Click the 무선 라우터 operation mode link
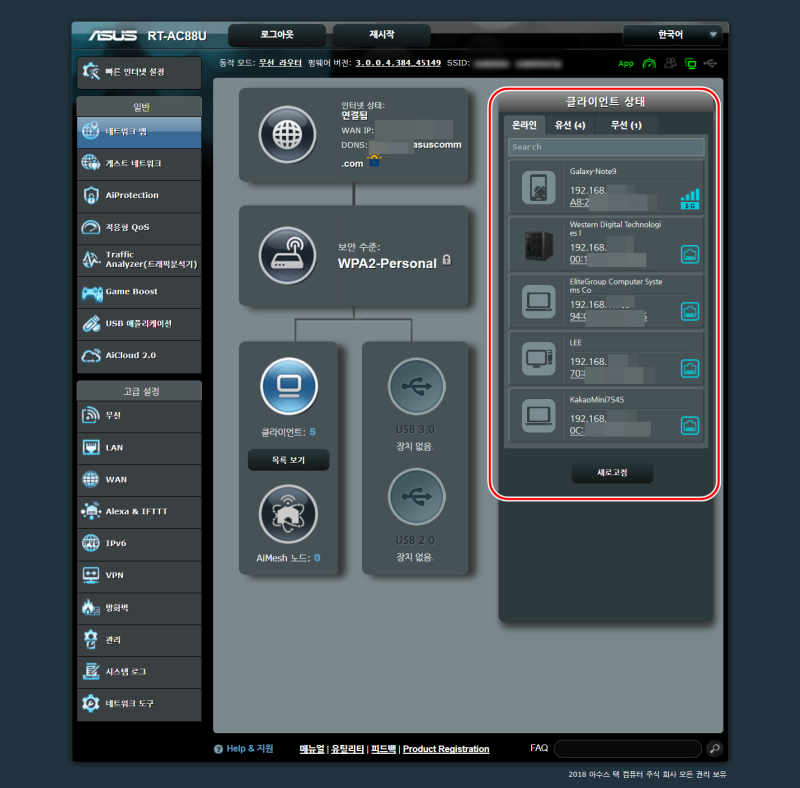Viewport: 800px width, 788px height. point(280,63)
